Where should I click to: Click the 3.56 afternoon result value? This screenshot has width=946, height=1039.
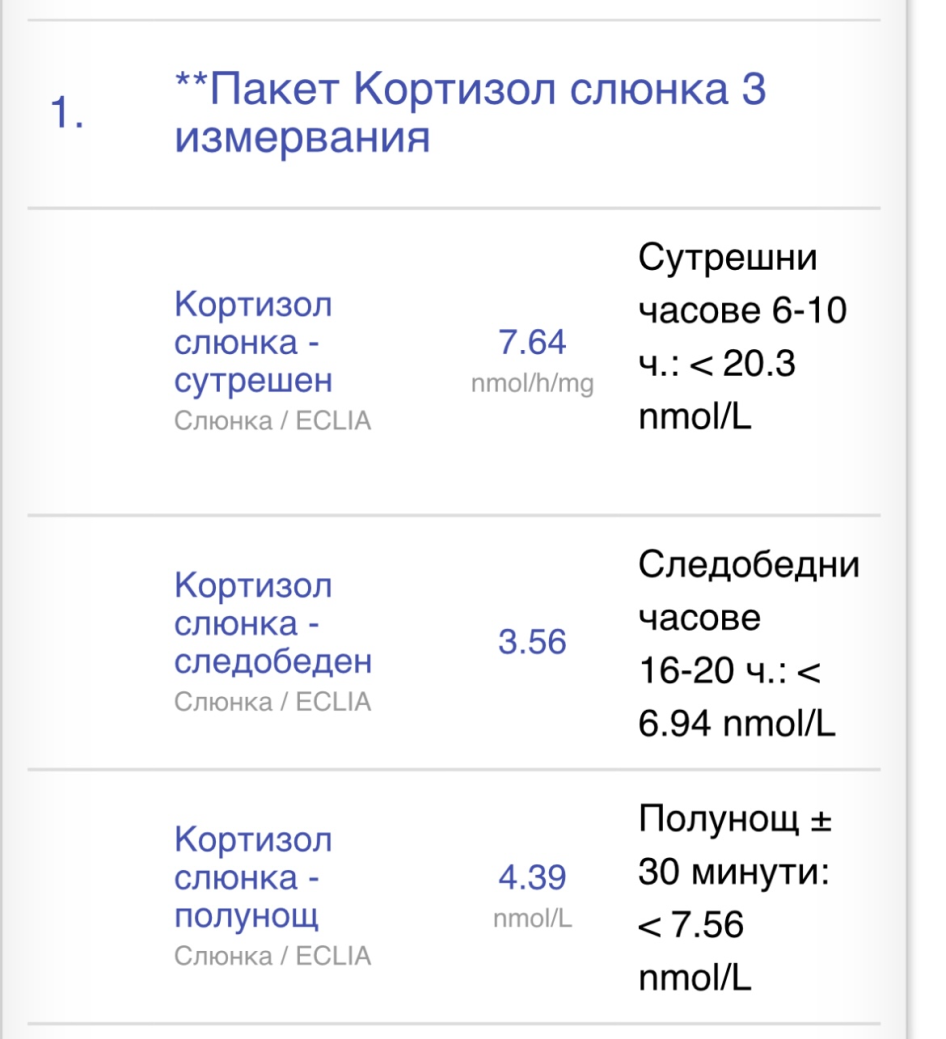click(532, 642)
